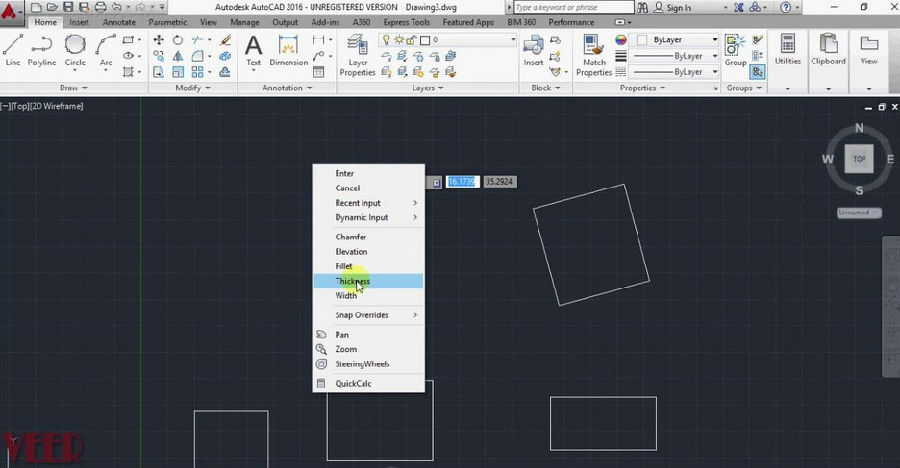The image size is (900, 468).
Task: Select the Ellipse draw tool
Action: [129, 56]
